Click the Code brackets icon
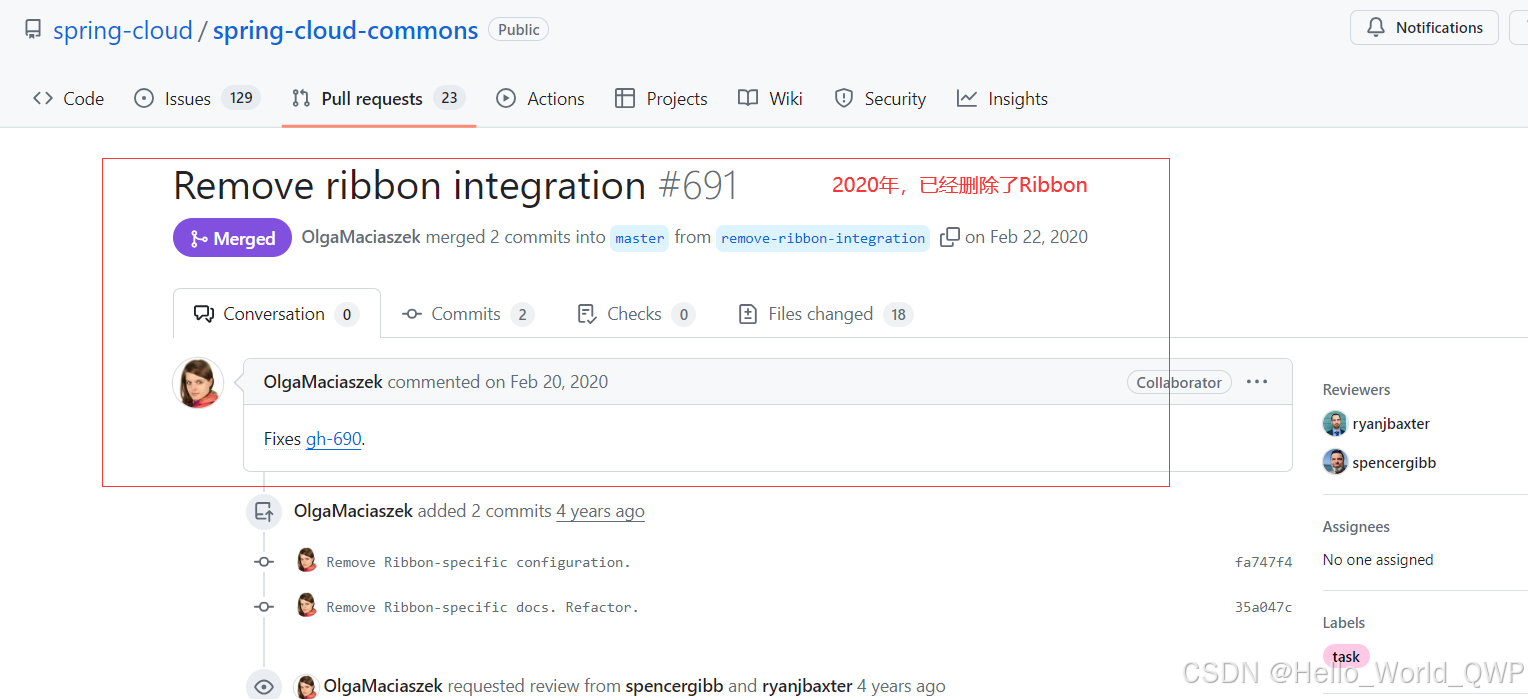This screenshot has height=699, width=1528. click(x=43, y=98)
